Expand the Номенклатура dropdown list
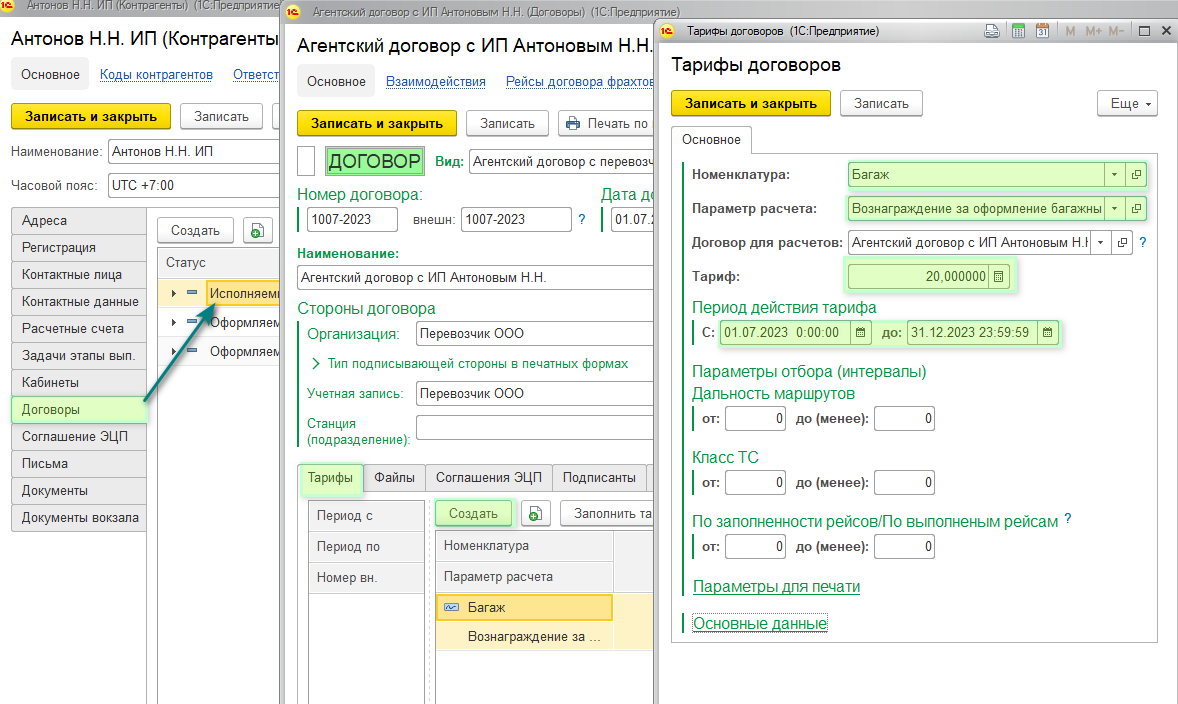The height and width of the screenshot is (704, 1178). pyautogui.click(x=1114, y=175)
